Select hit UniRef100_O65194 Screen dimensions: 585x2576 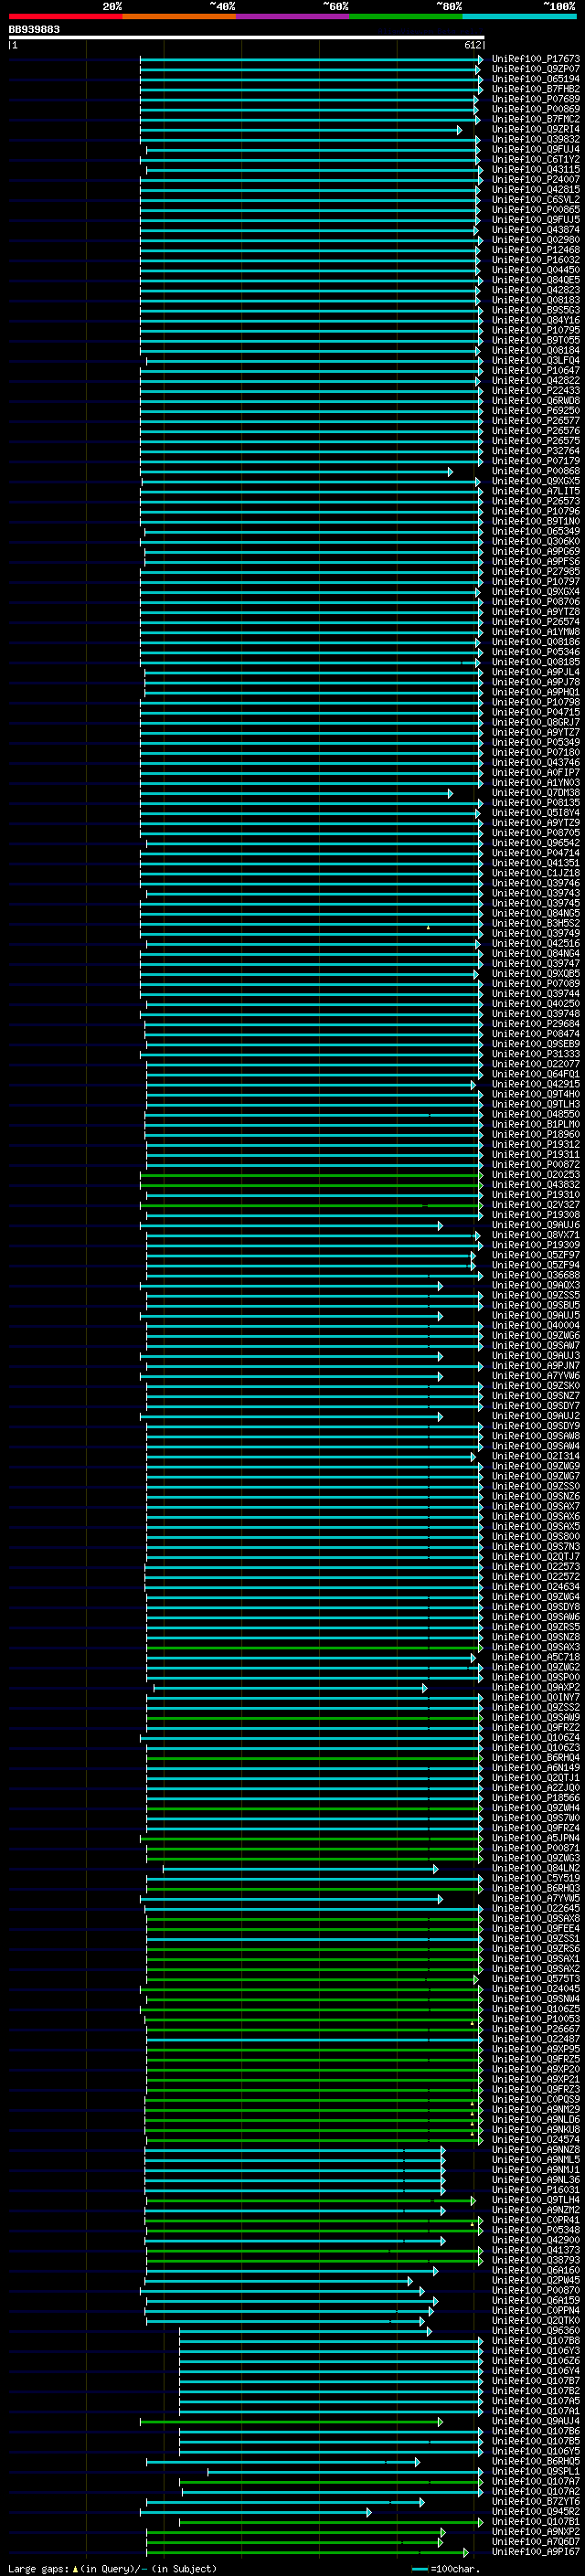535,79
